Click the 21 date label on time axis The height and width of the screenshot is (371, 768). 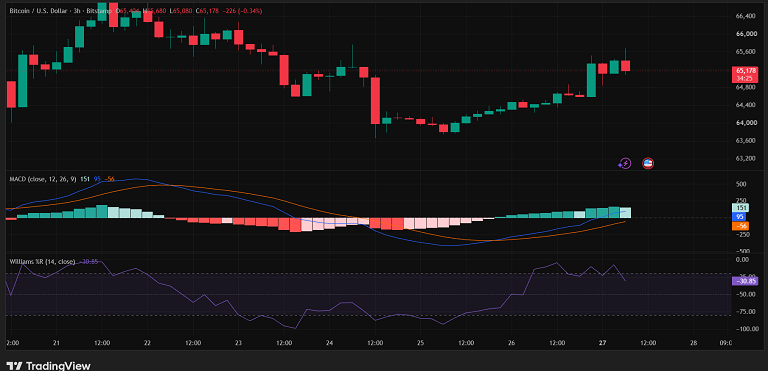tap(56, 343)
